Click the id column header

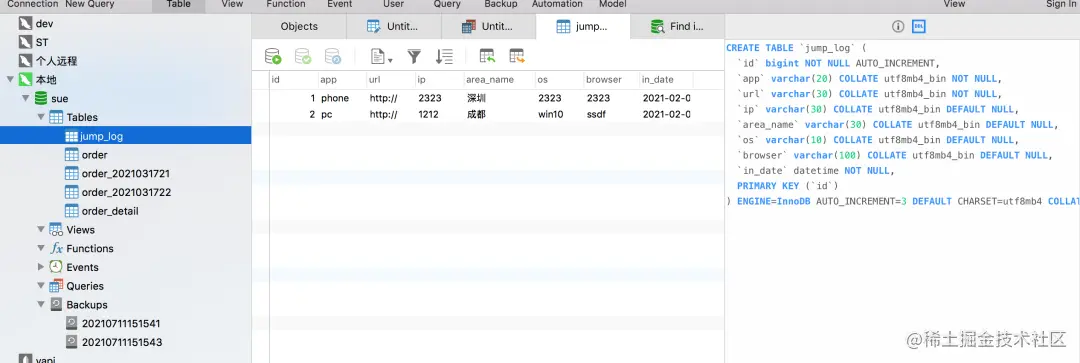click(294, 79)
